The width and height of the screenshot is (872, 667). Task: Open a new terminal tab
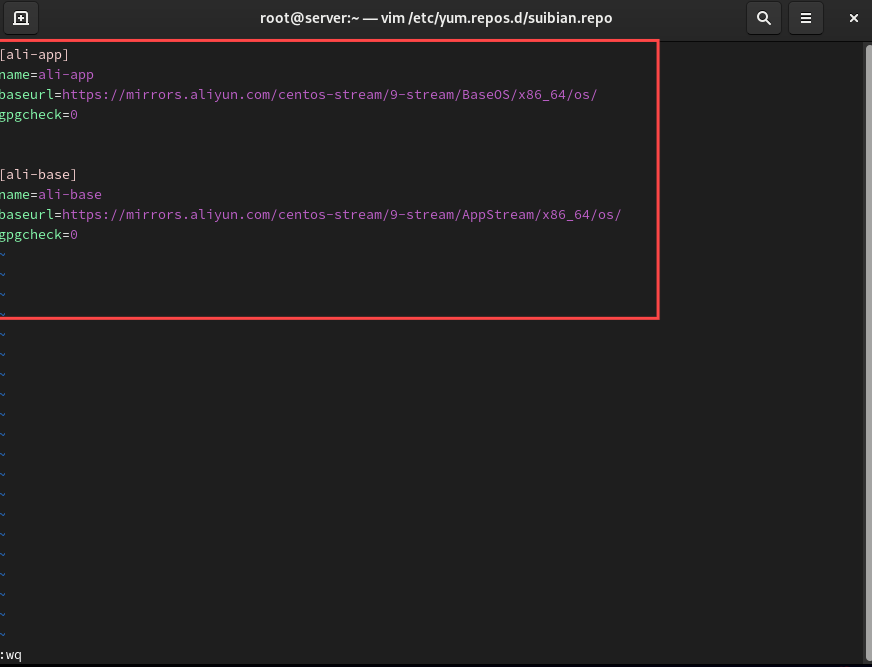click(x=21, y=18)
